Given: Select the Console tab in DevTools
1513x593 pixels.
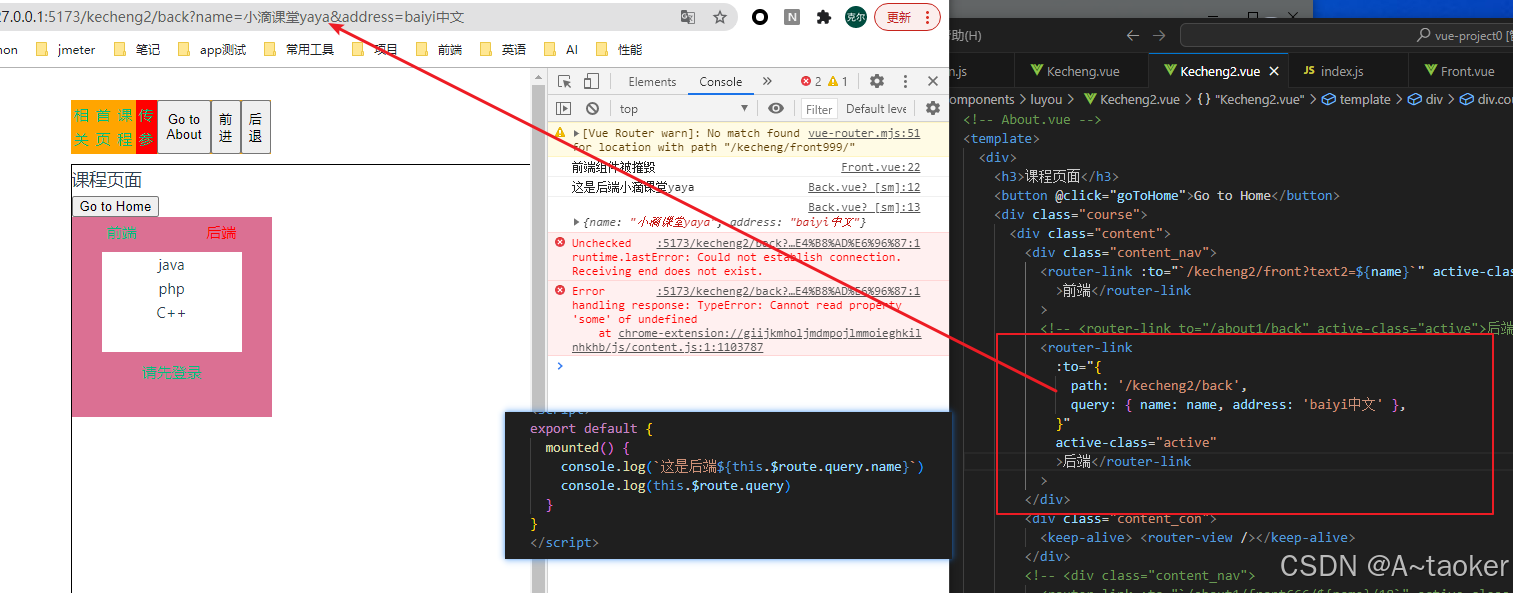Looking at the screenshot, I should 721,82.
